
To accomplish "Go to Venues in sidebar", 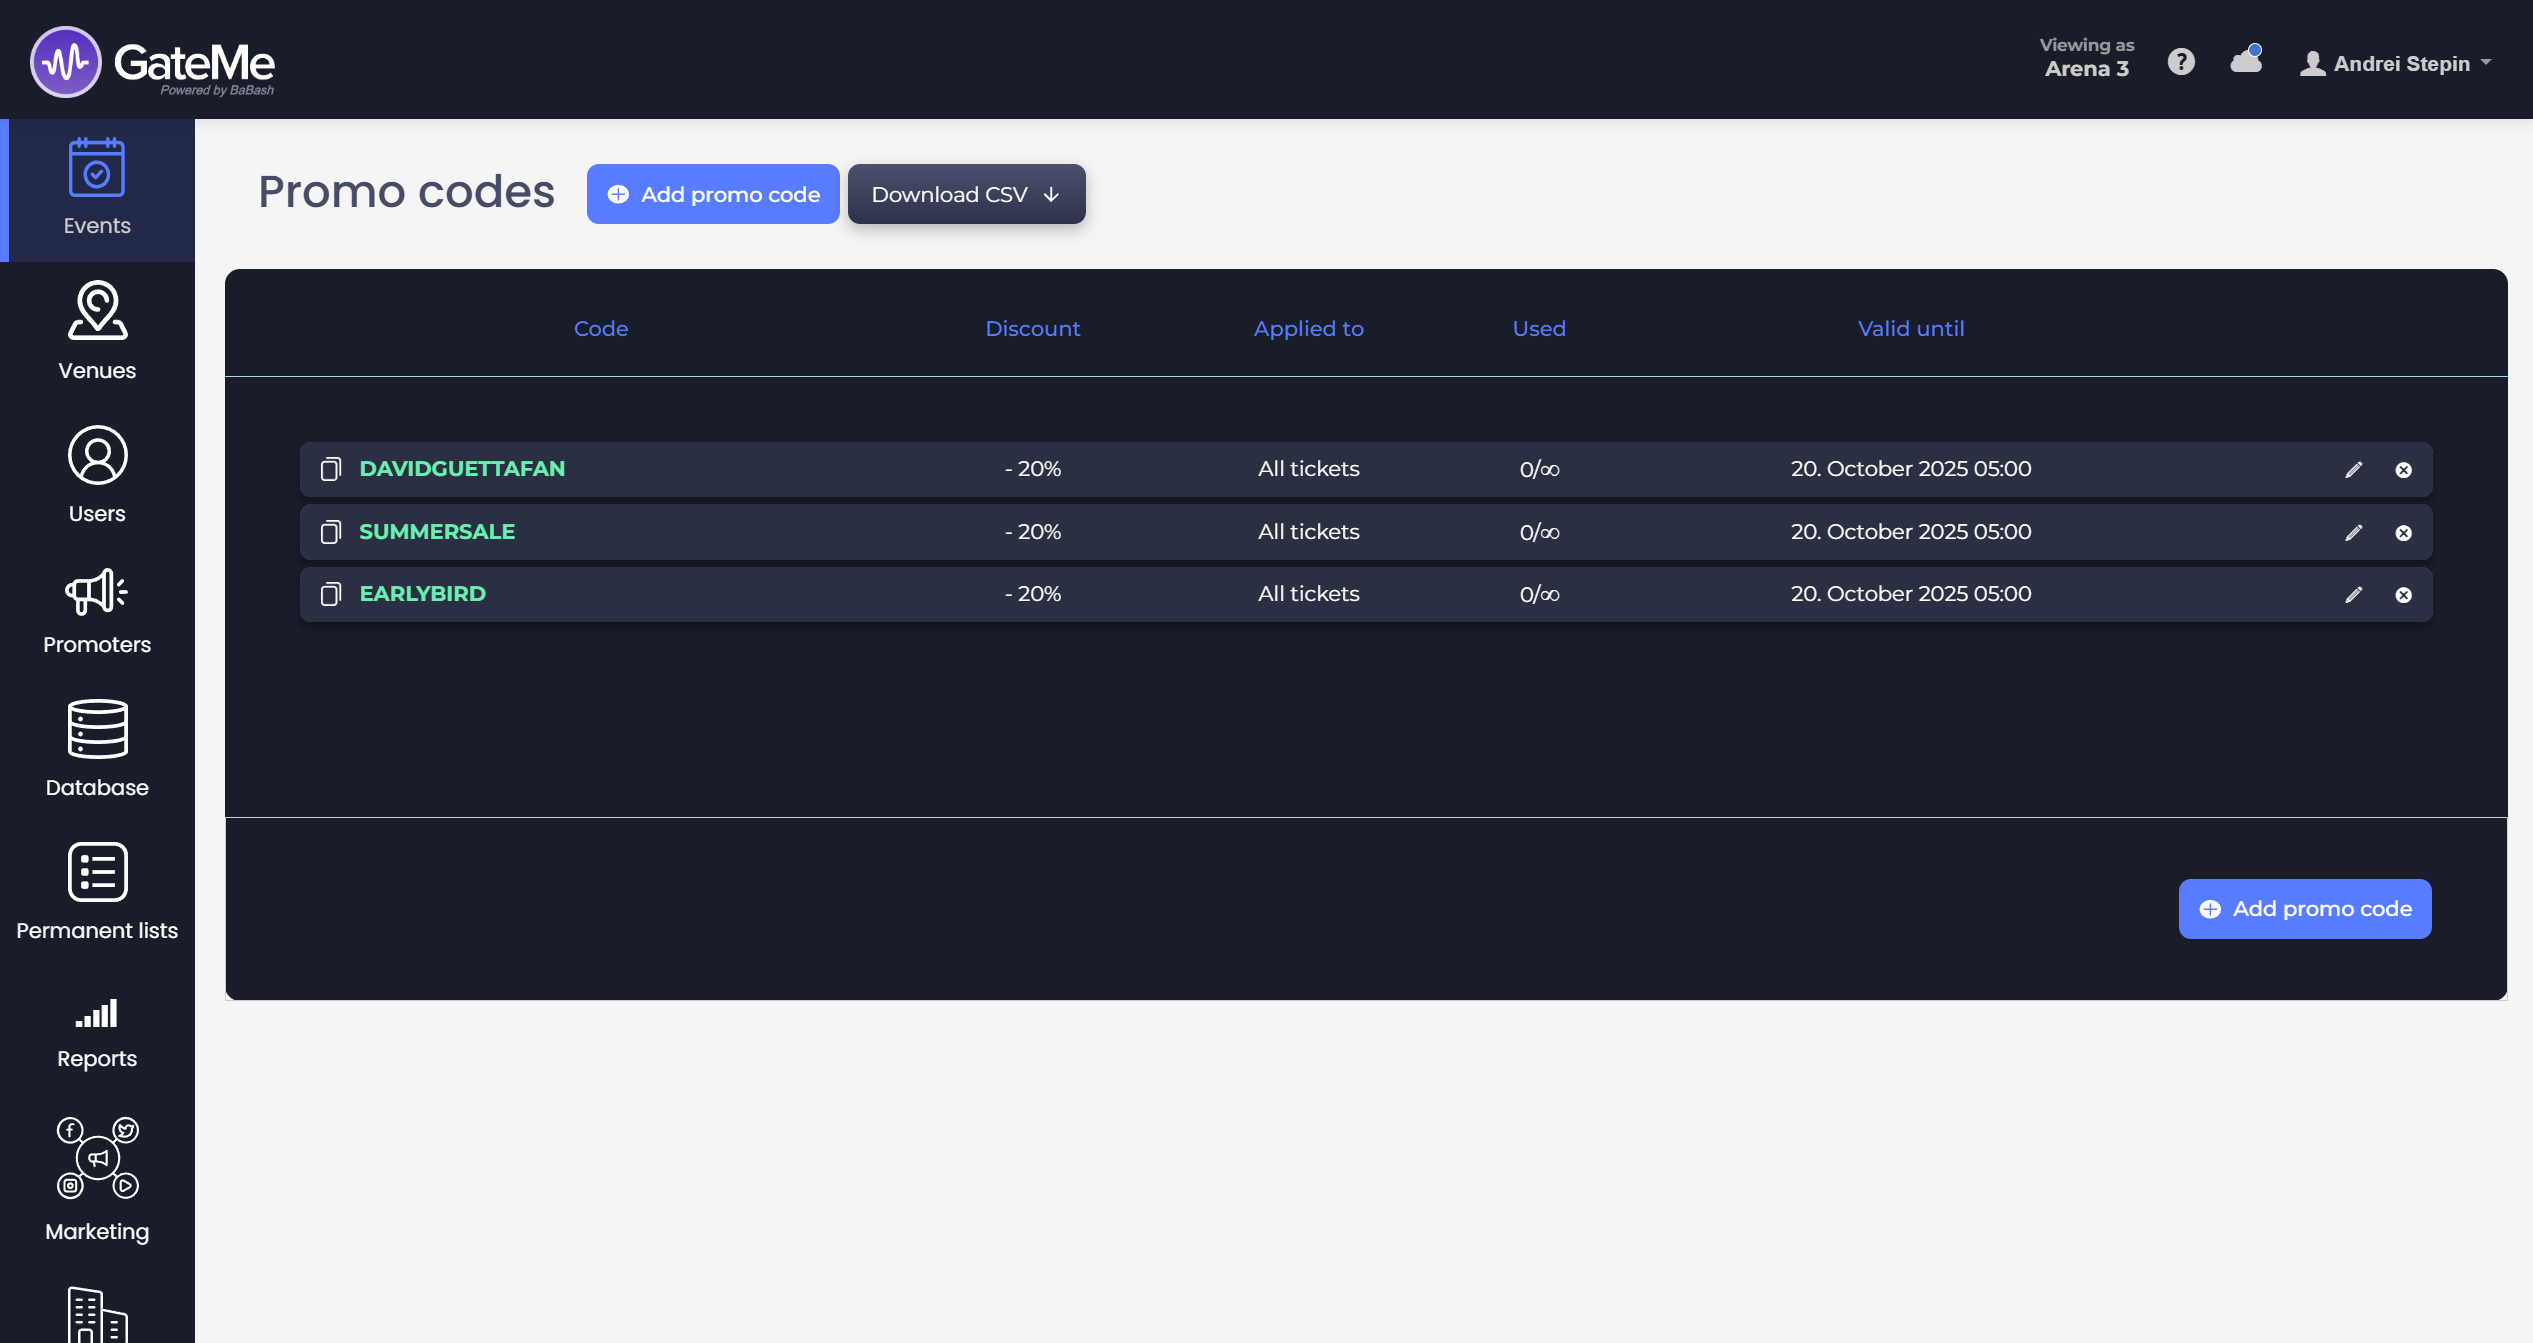I will click(x=97, y=332).
